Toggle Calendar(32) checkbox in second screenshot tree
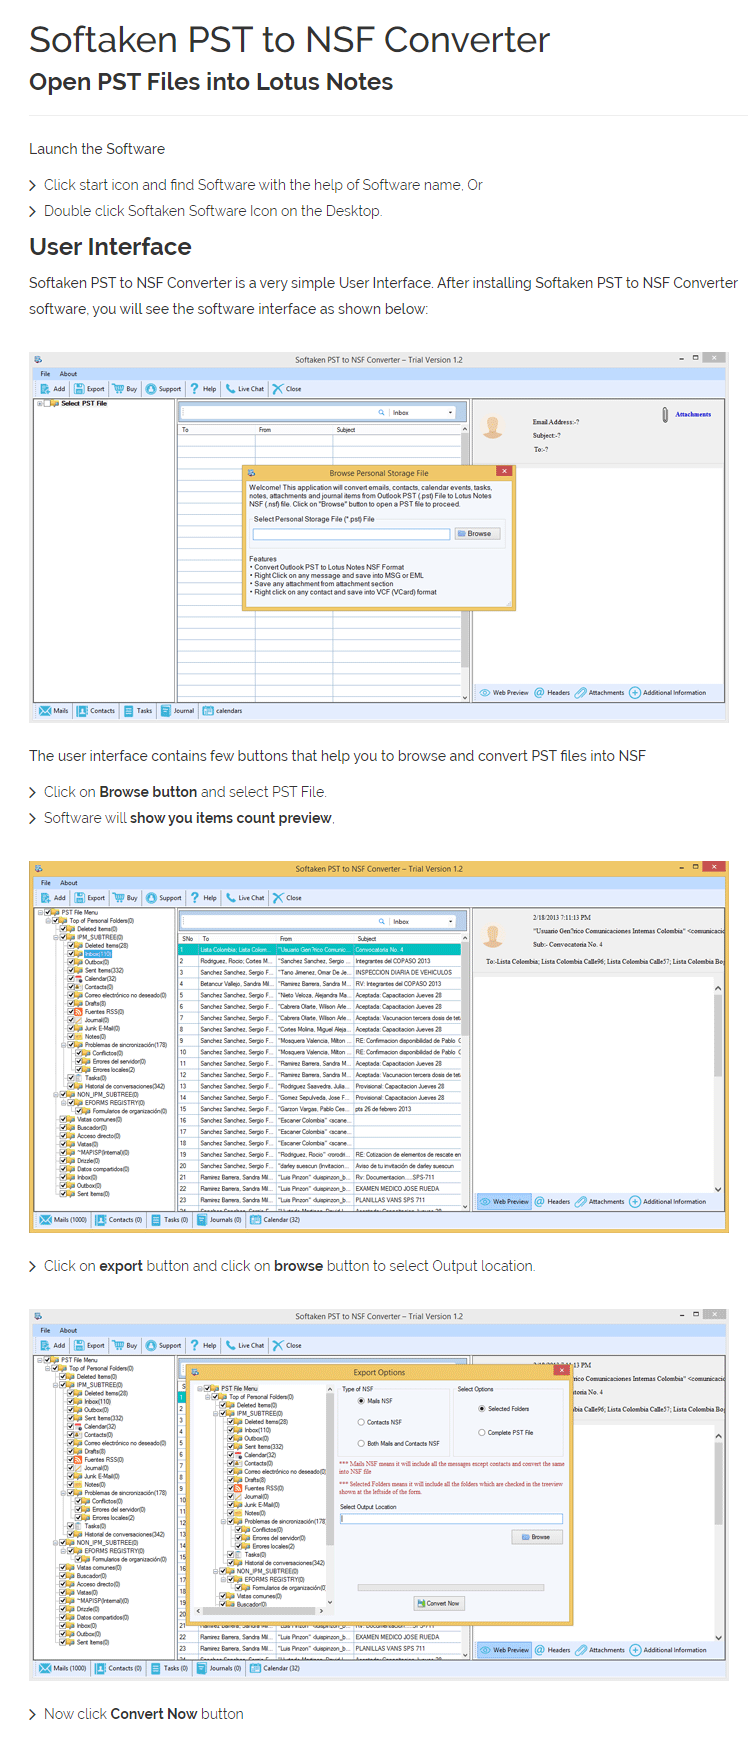 click(x=72, y=979)
